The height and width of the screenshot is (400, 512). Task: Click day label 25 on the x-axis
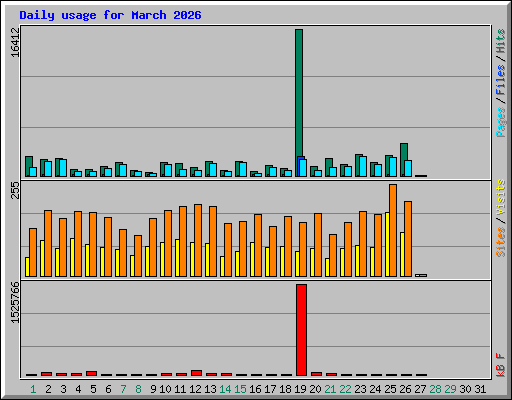(390, 389)
